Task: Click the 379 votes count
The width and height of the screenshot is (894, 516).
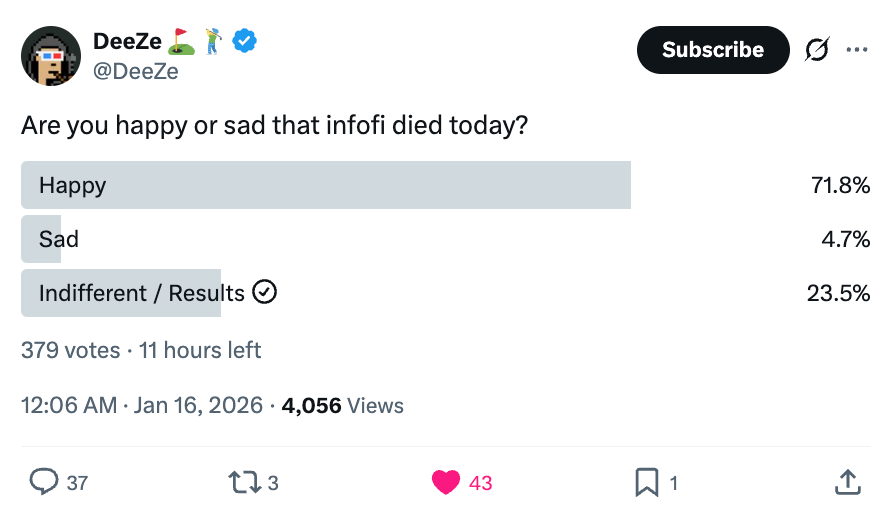Action: tap(70, 350)
